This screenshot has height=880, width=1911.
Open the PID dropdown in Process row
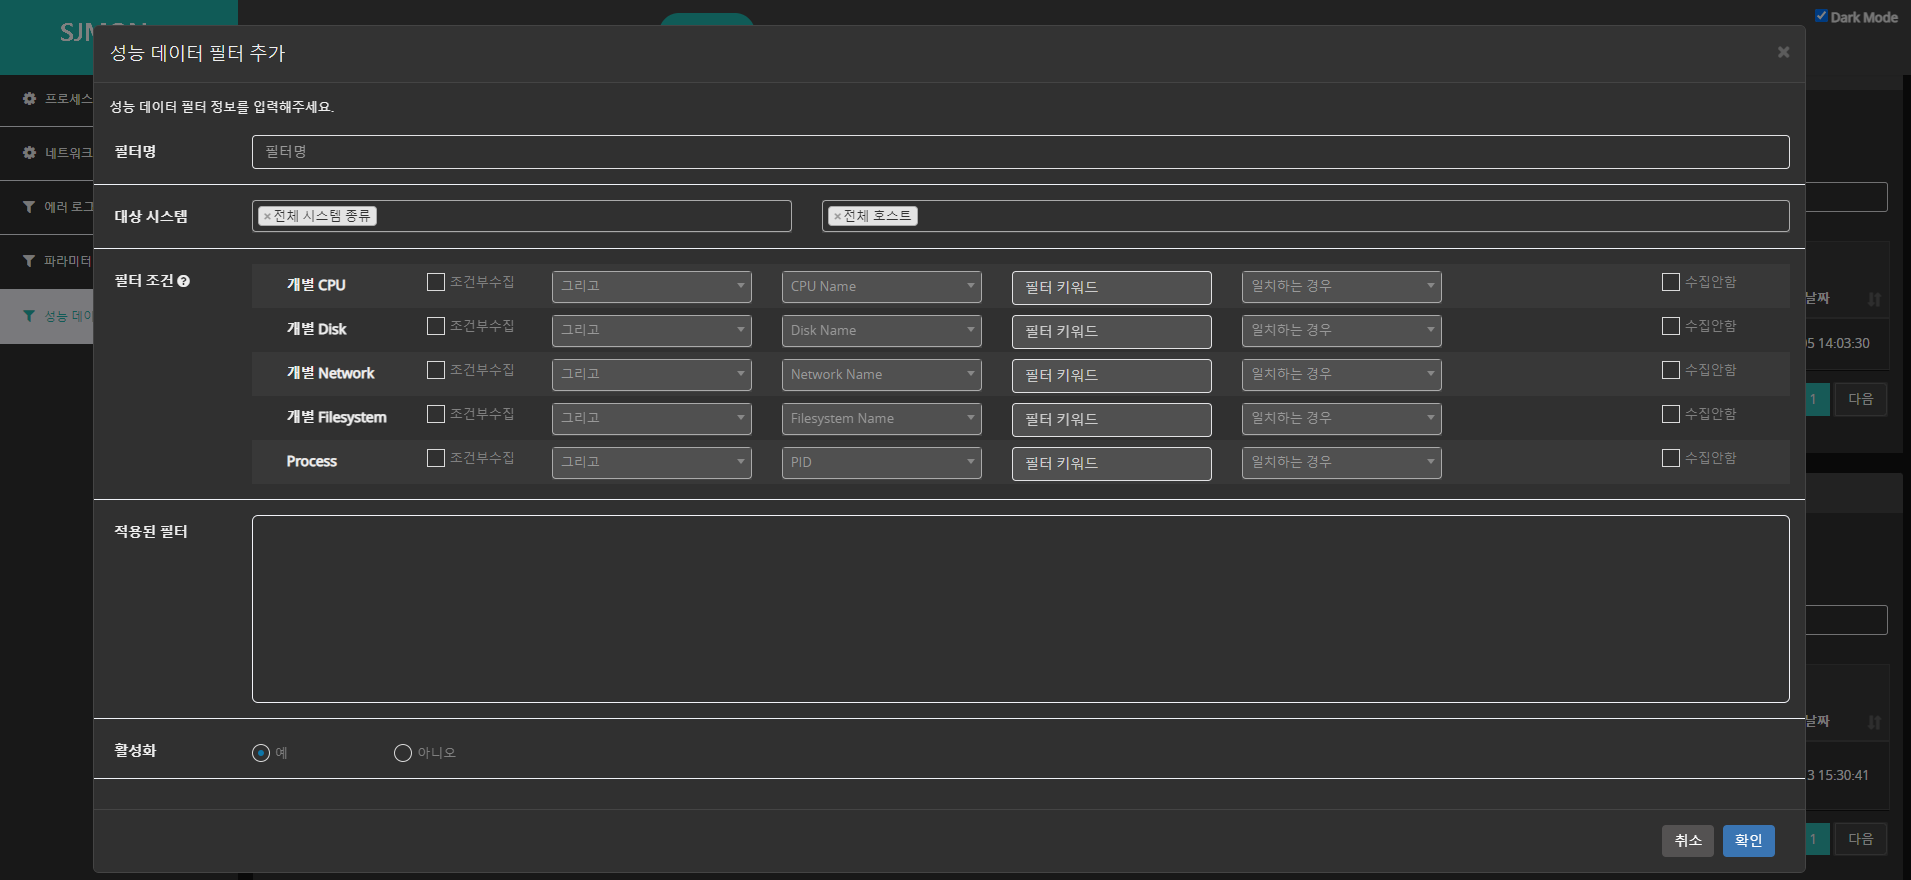[882, 462]
